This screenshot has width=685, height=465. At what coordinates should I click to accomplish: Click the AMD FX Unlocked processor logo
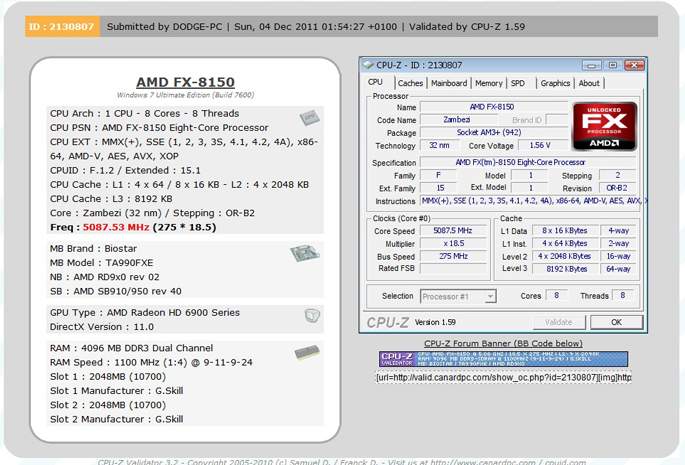(x=605, y=127)
